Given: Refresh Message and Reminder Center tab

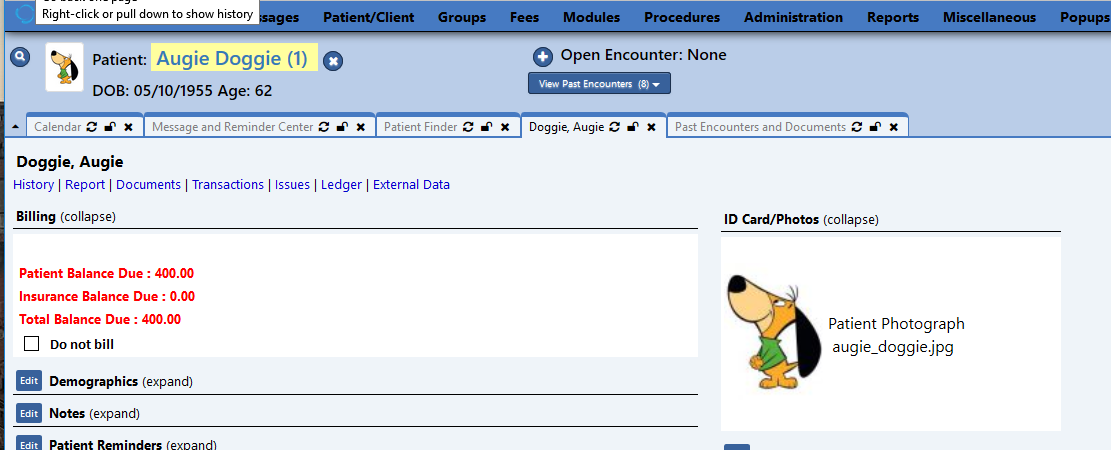Looking at the screenshot, I should pos(324,127).
